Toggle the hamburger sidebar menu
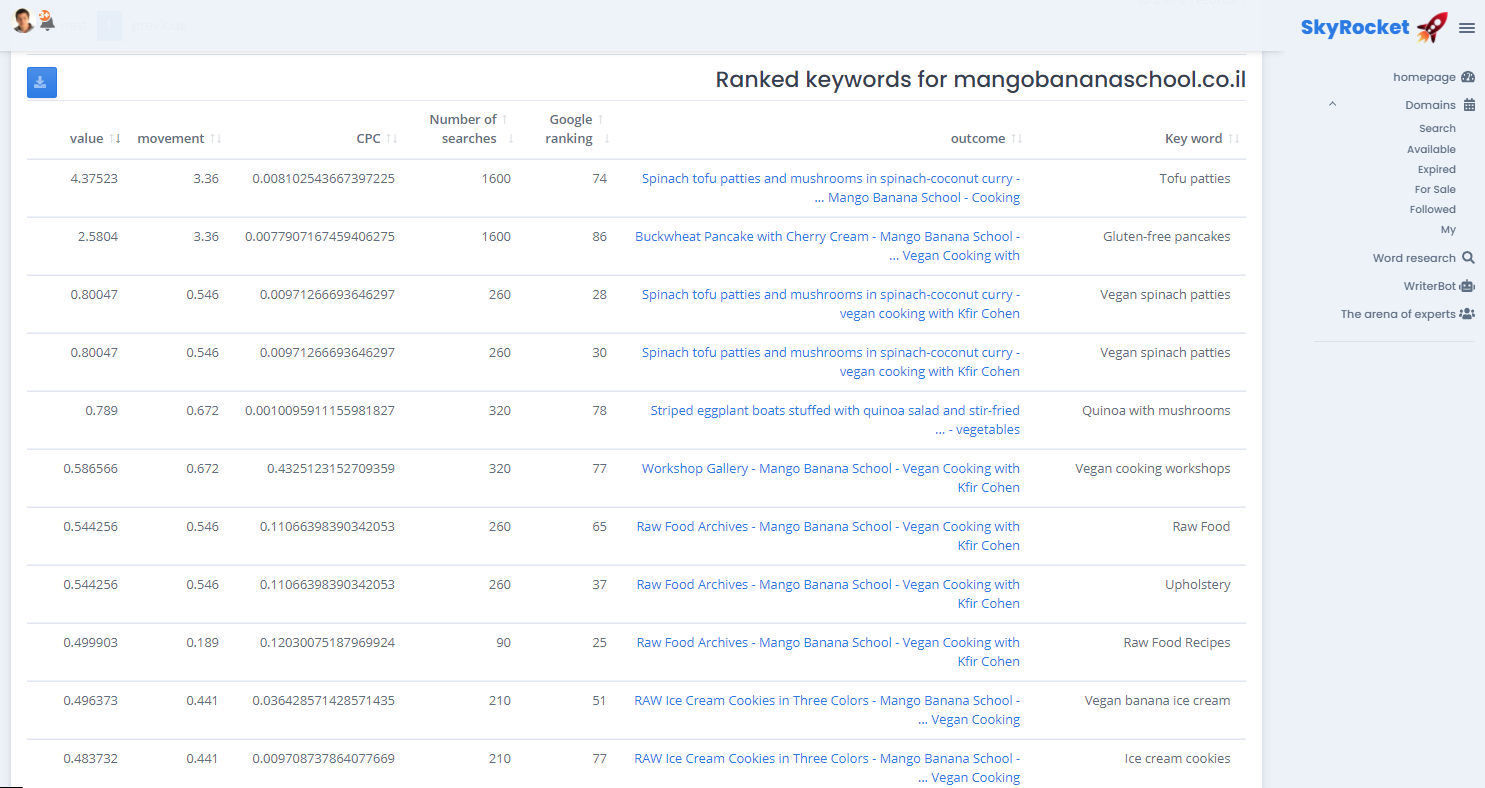Screen dimensions: 1485x788 pyautogui.click(x=1466, y=28)
